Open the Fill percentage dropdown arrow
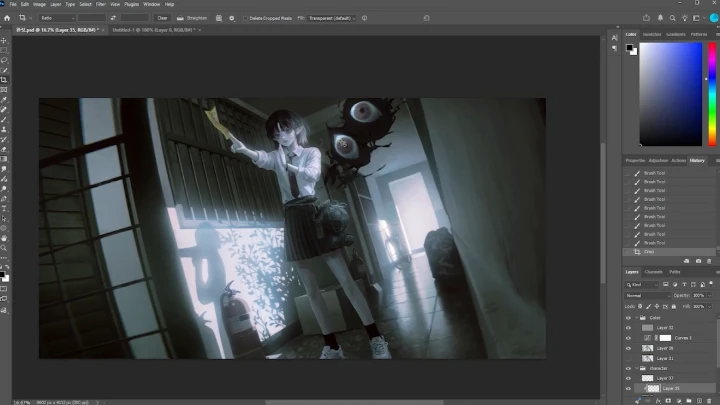The image size is (720, 405). (710, 306)
